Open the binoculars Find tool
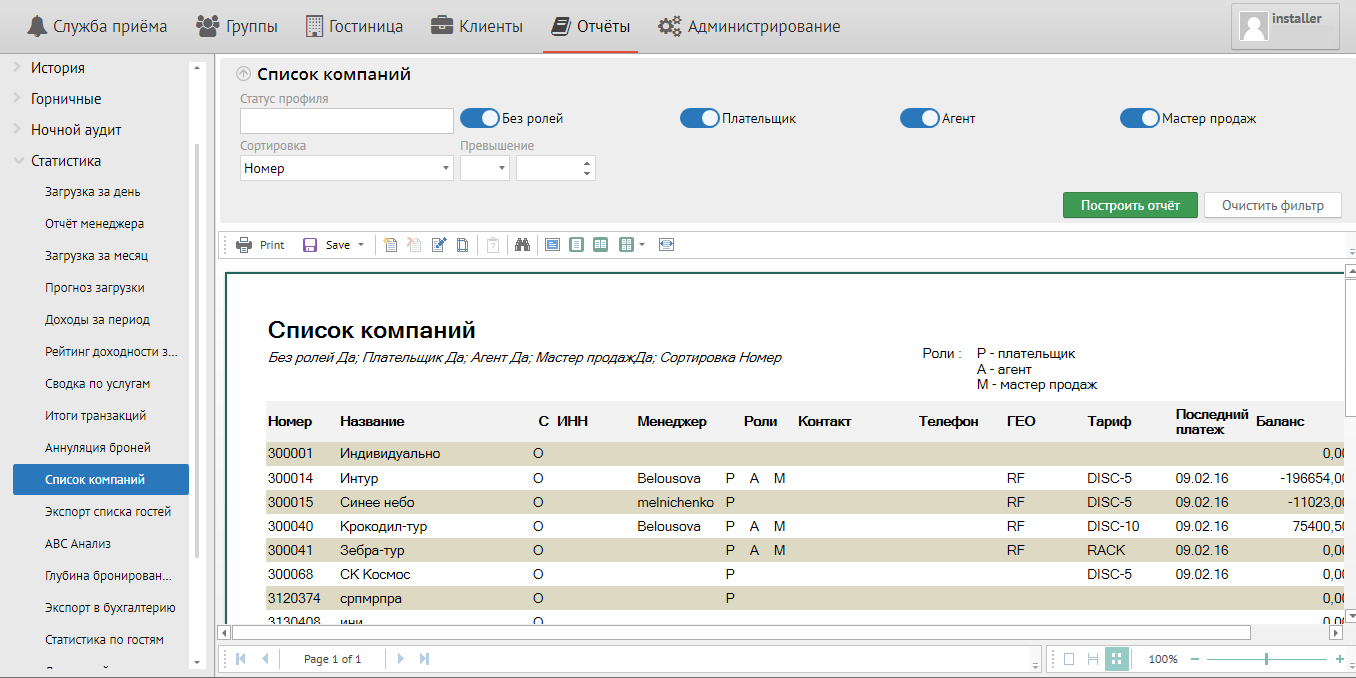This screenshot has width=1356, height=678. [x=521, y=245]
